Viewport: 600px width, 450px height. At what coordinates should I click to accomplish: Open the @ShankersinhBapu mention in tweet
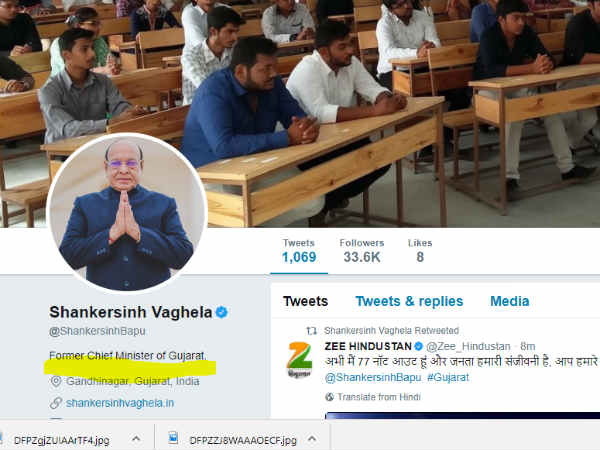click(x=373, y=377)
